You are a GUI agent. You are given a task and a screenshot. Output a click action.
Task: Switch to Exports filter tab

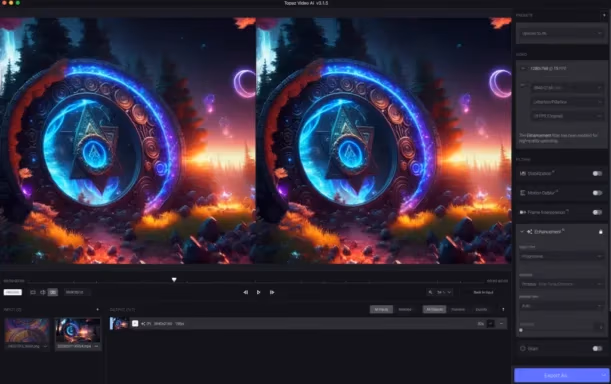coord(481,310)
